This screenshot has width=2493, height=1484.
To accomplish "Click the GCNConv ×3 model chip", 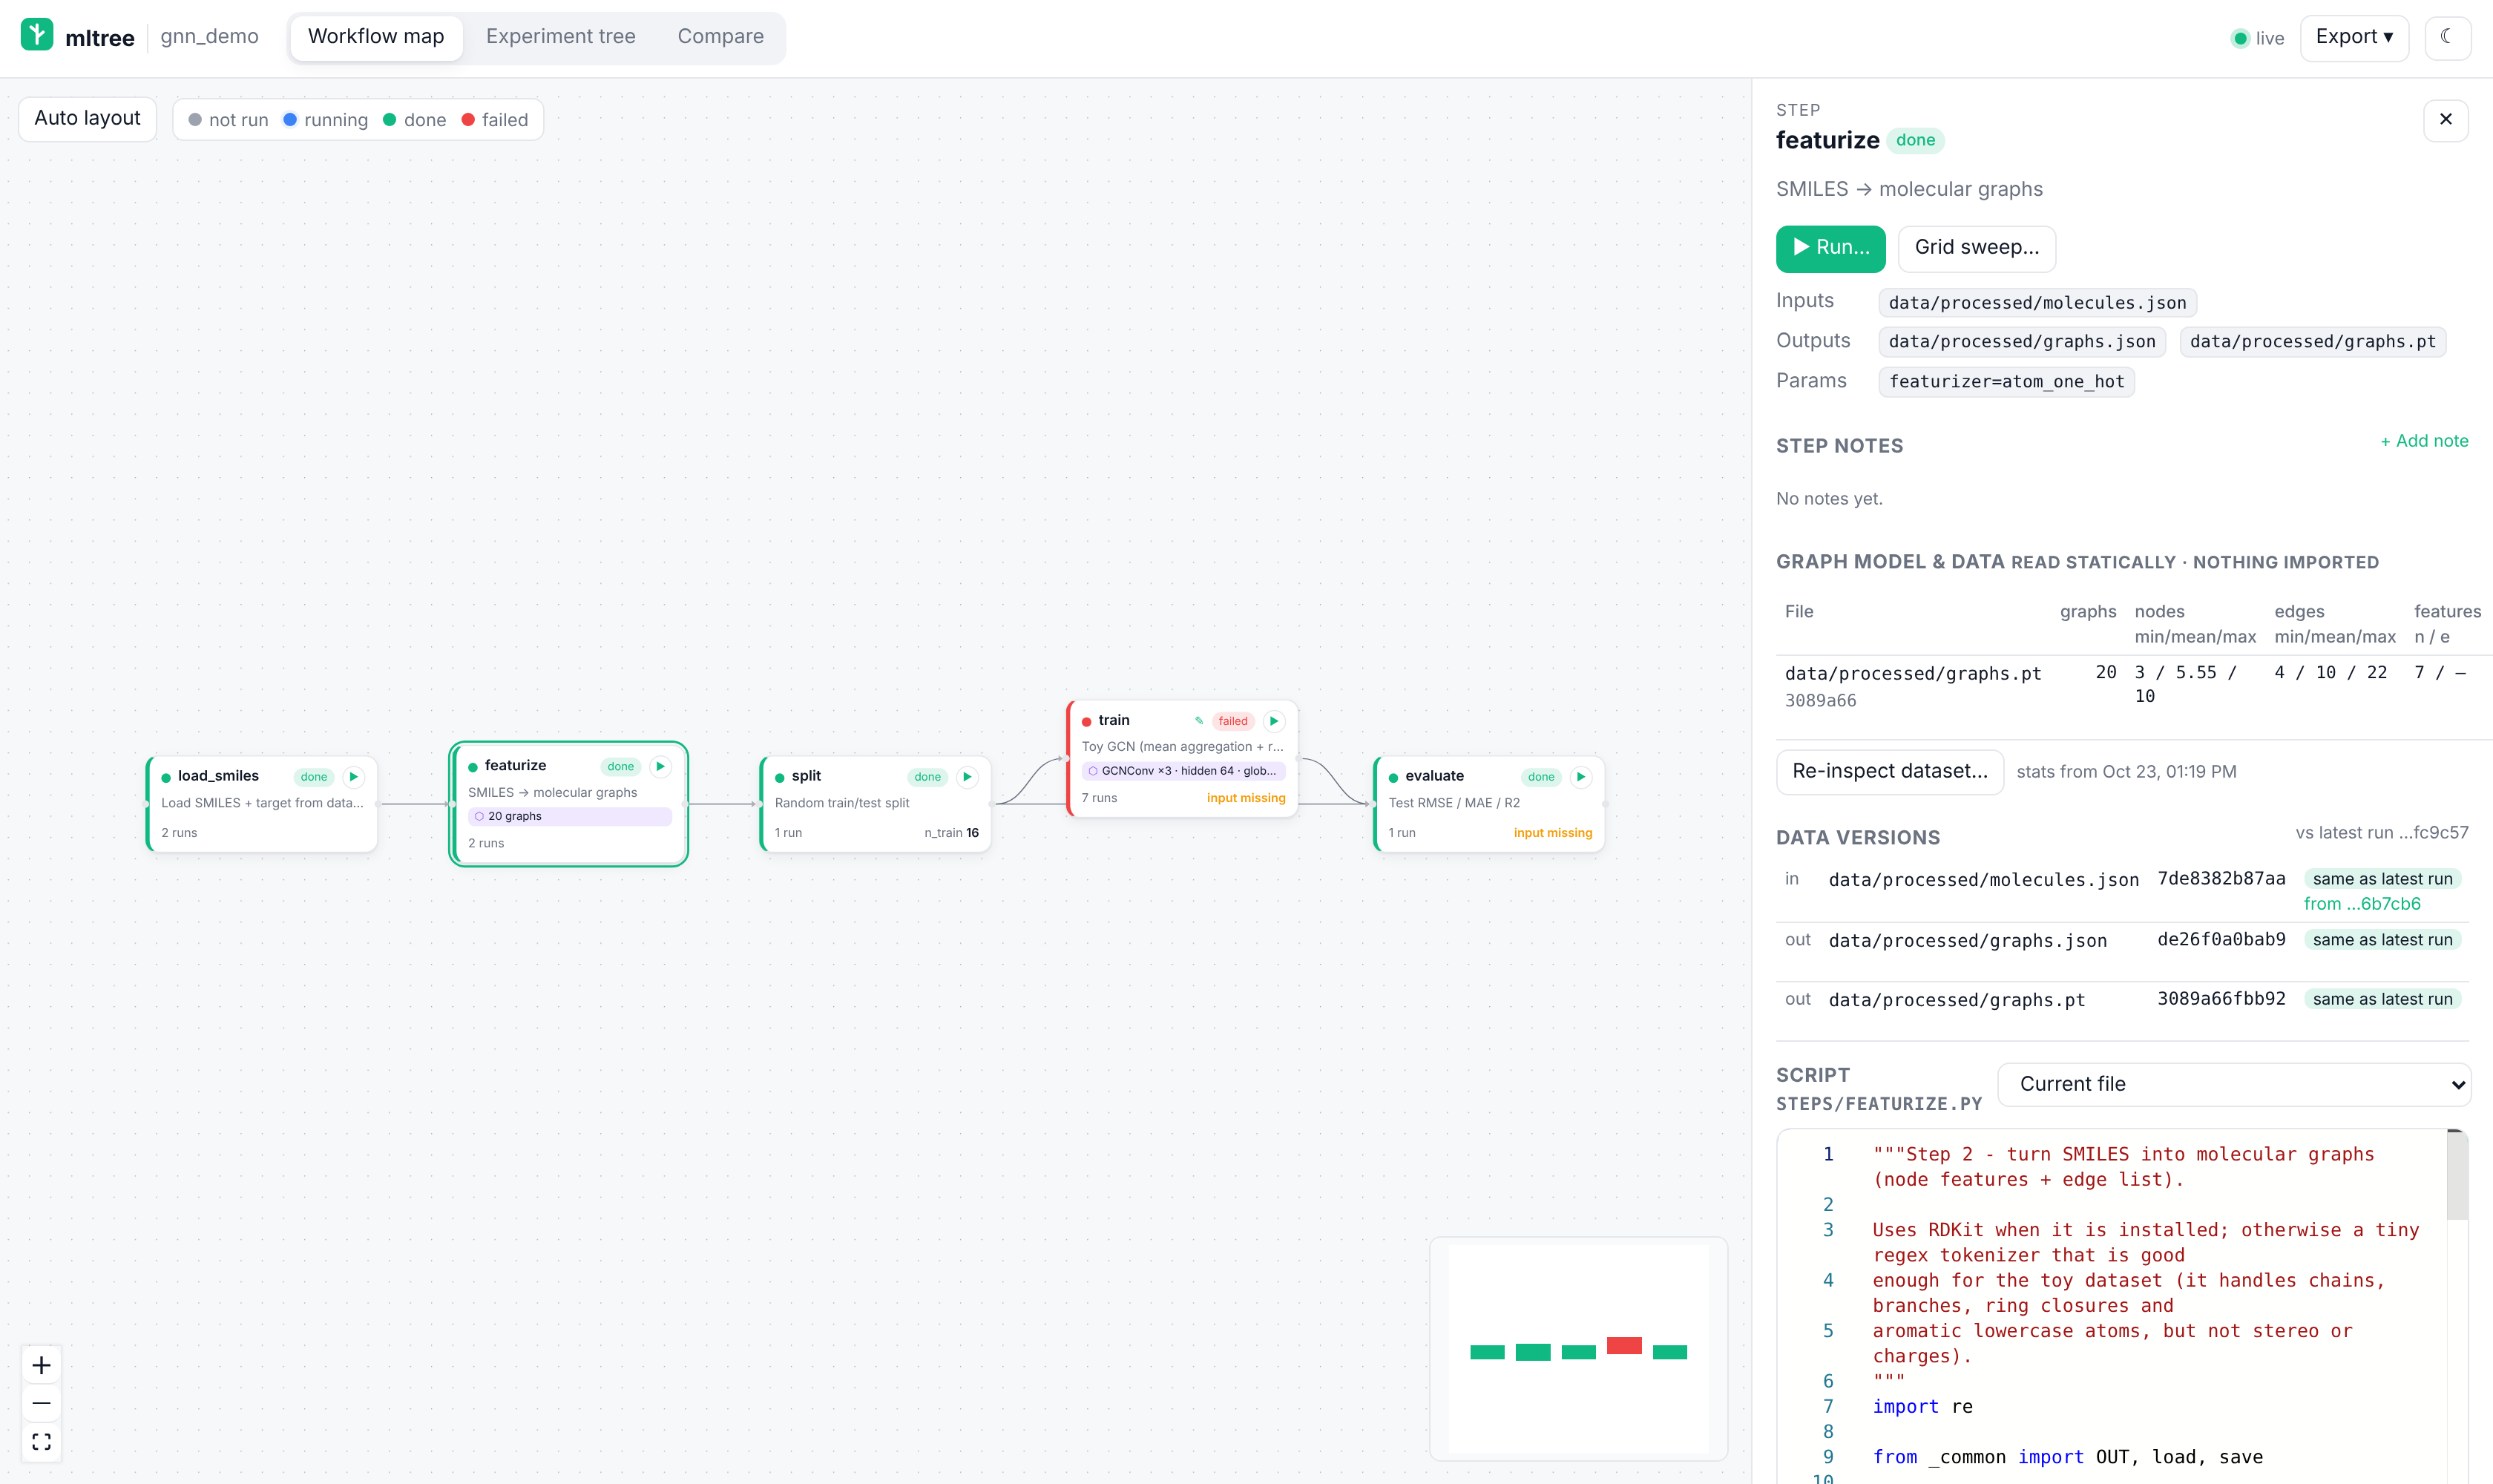I will click(1183, 771).
